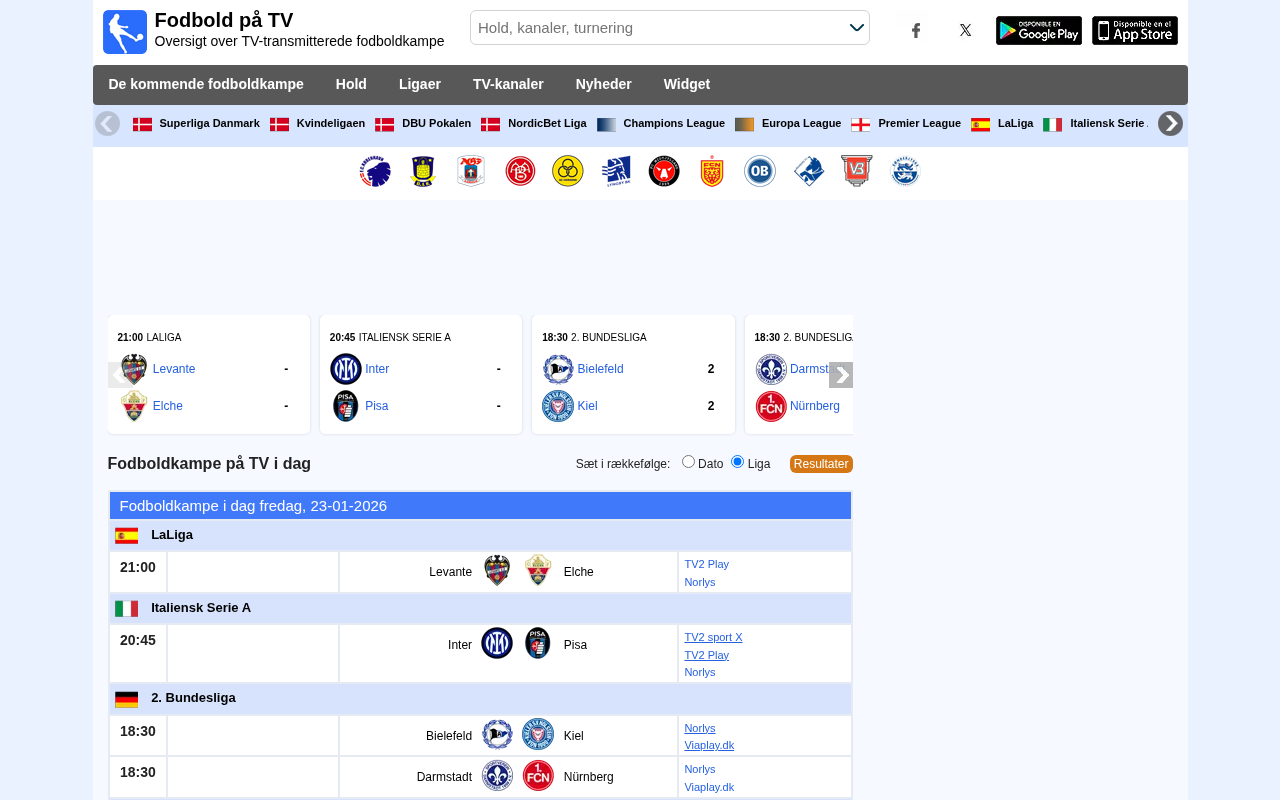Open the Brøndby IF club crest
The width and height of the screenshot is (1280, 800).
(x=423, y=172)
